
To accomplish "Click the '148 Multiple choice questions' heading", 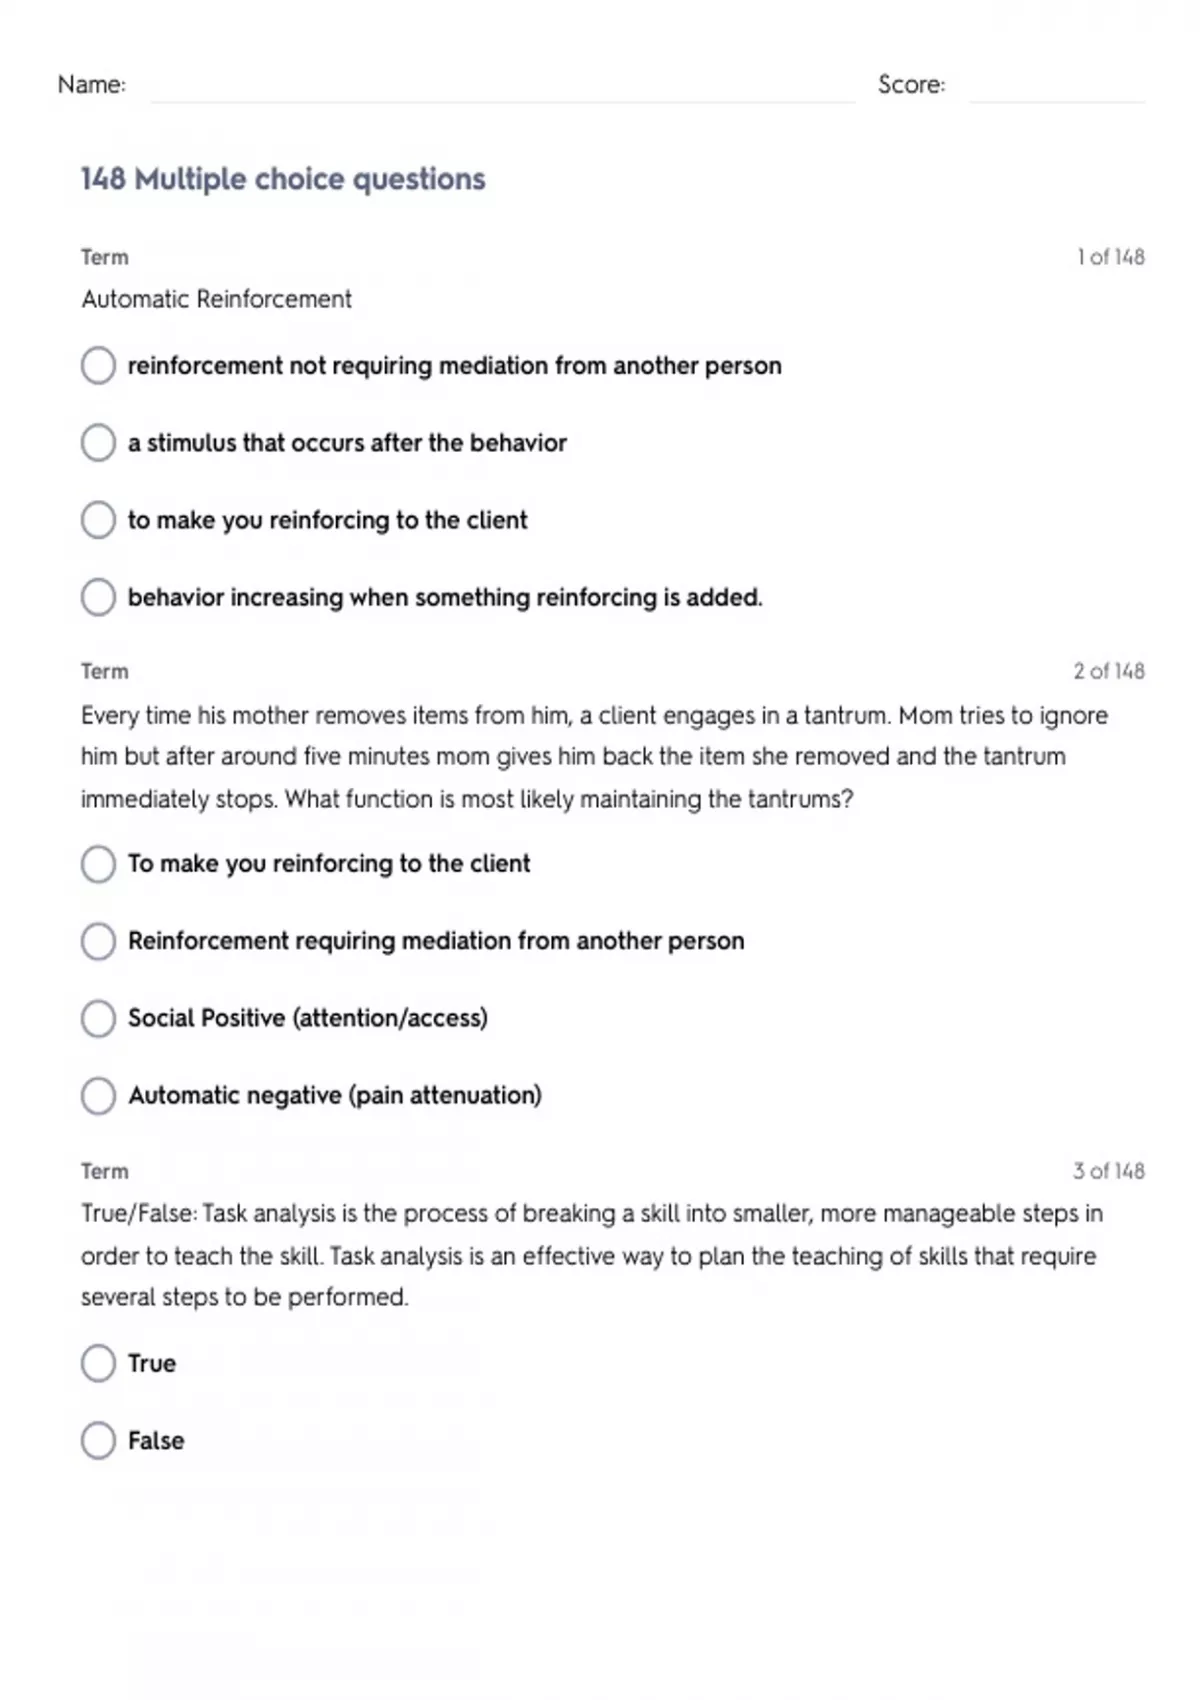I will [283, 180].
